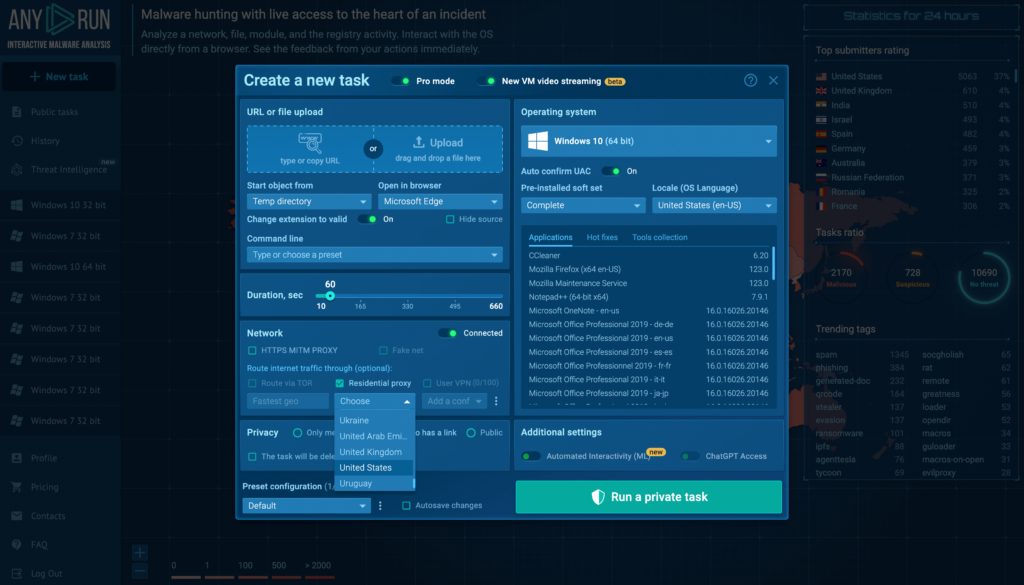The image size is (1024, 585).
Task: Click the type or copy URL icon
Action: click(x=309, y=143)
